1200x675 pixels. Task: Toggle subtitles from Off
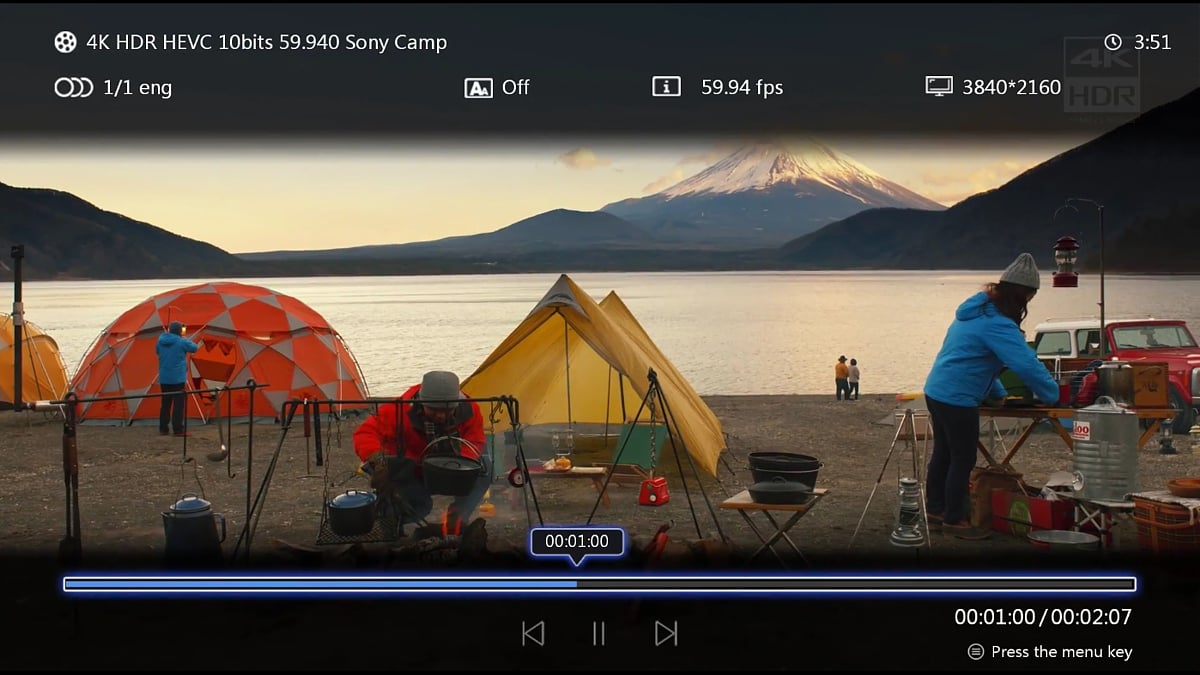pos(516,87)
